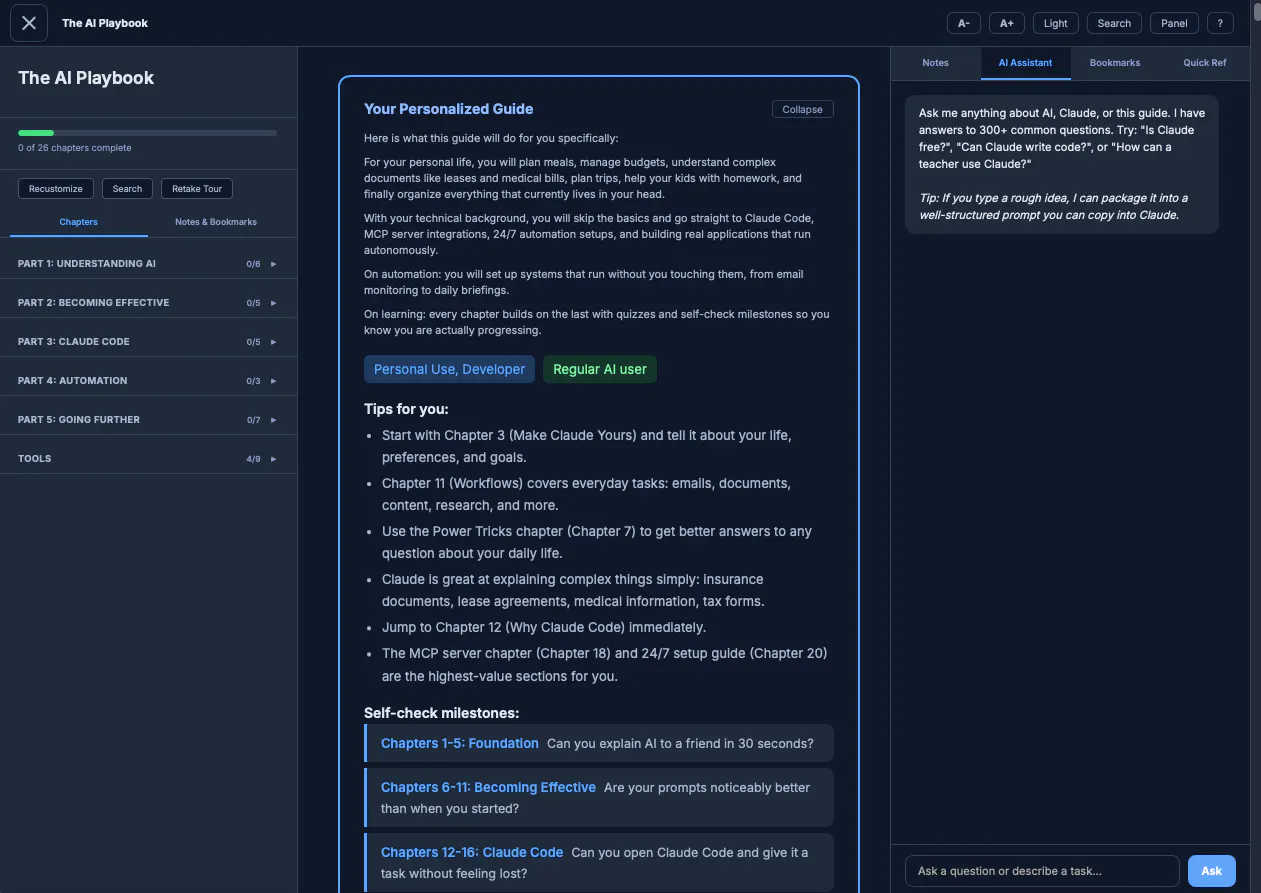Focus the Ask a question input field
The image size is (1261, 893).
click(1042, 871)
